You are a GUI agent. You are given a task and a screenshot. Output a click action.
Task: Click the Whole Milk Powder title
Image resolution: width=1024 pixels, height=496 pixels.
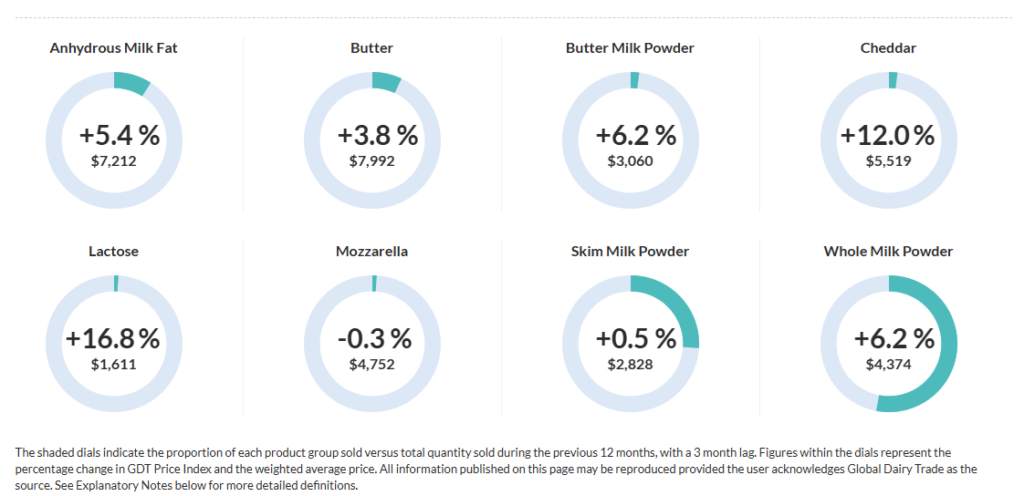click(x=888, y=252)
